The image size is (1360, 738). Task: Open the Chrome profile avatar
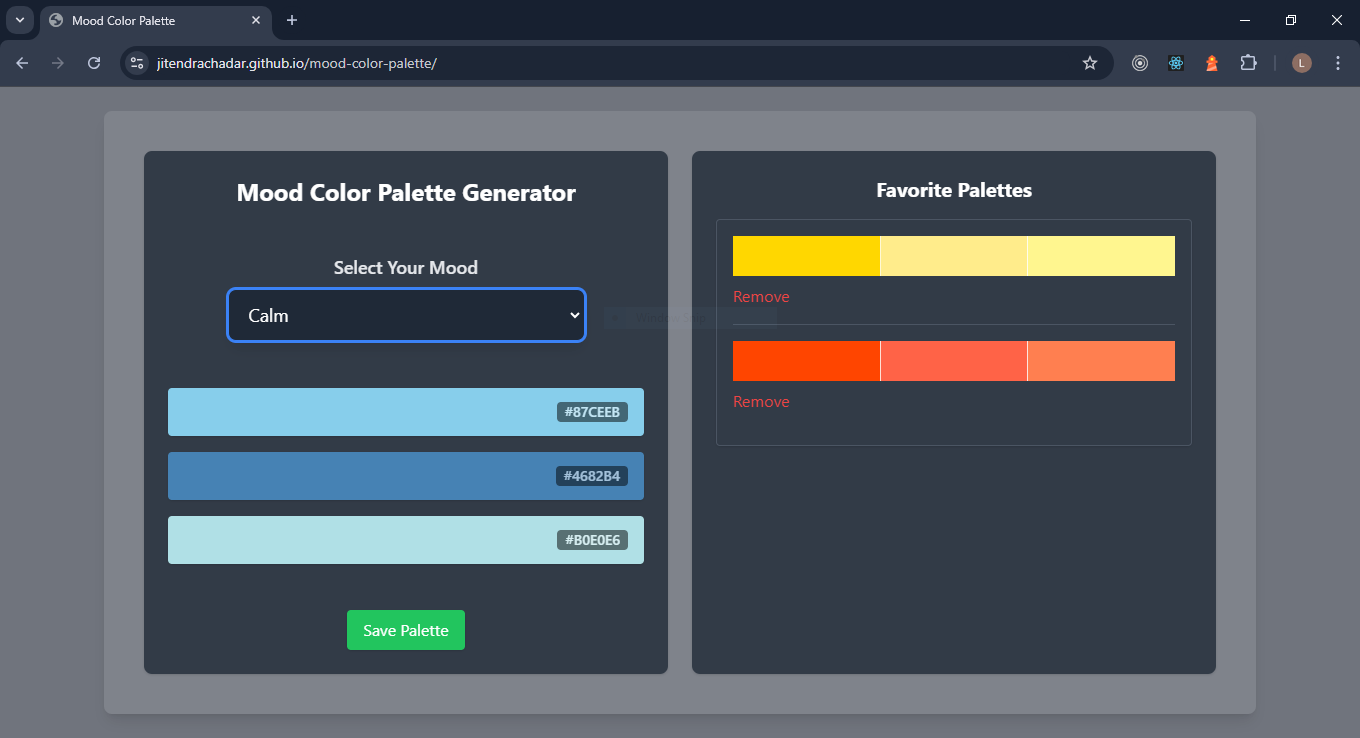[1301, 63]
